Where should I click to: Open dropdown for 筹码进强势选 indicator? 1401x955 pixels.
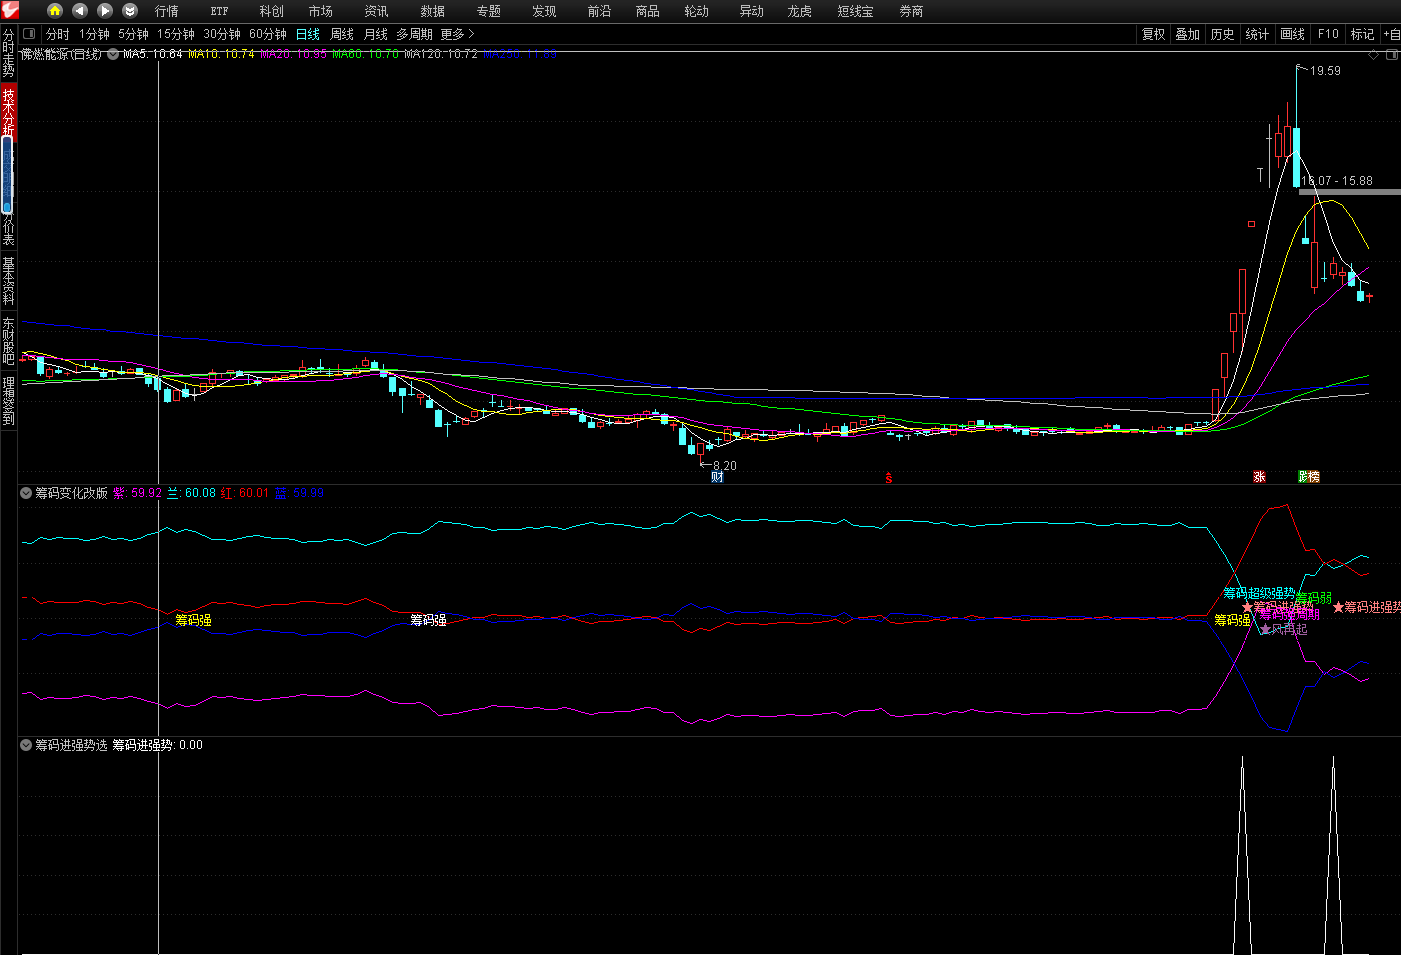pyautogui.click(x=26, y=745)
